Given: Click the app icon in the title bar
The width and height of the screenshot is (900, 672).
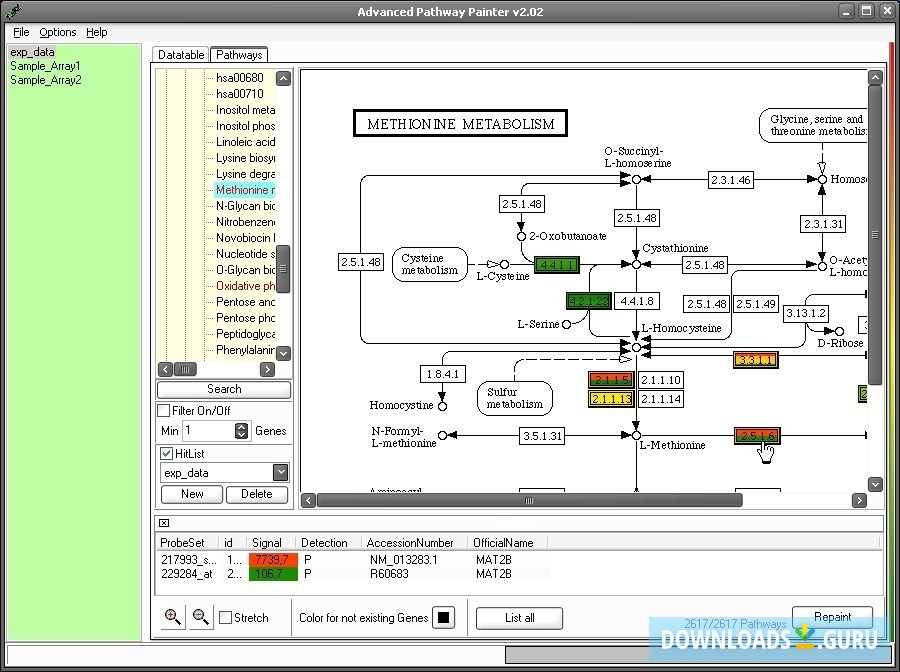Looking at the screenshot, I should tap(14, 11).
